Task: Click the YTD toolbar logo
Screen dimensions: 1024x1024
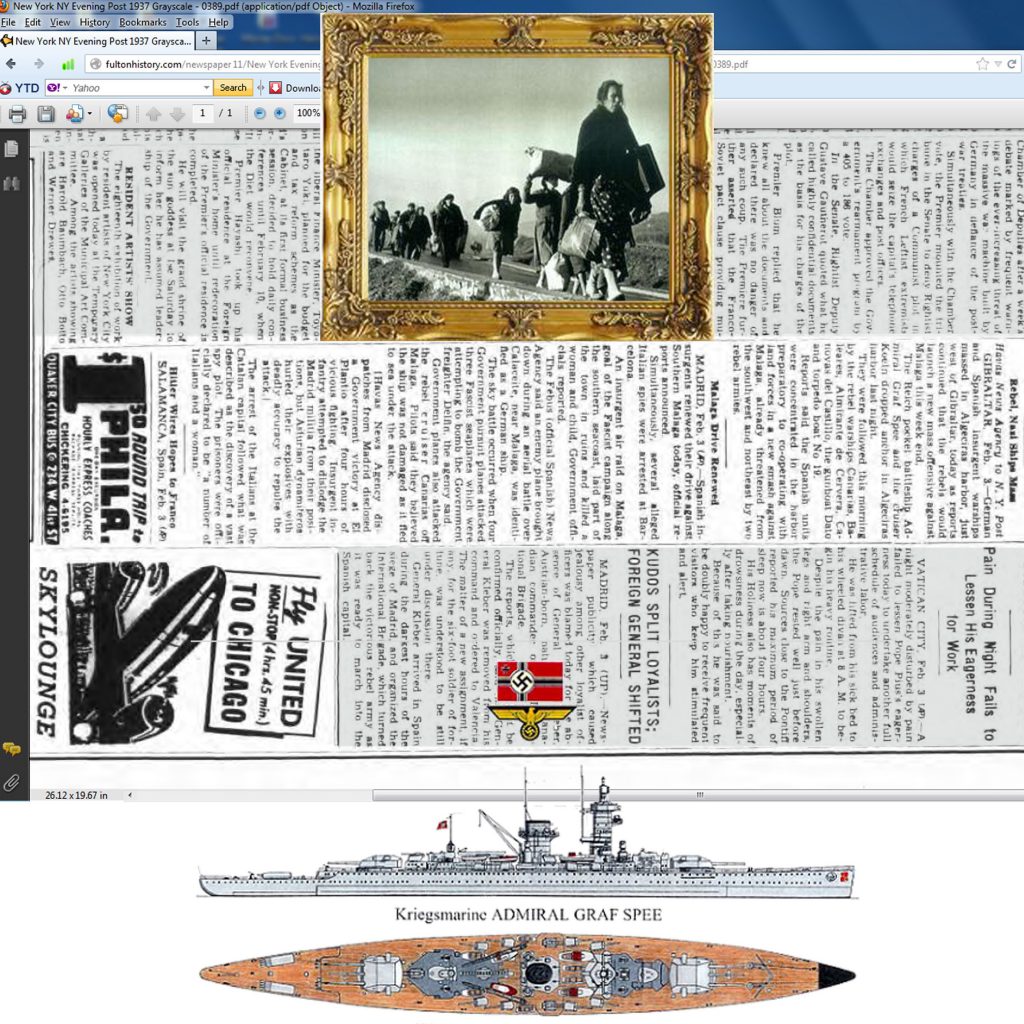Action: click(x=20, y=88)
